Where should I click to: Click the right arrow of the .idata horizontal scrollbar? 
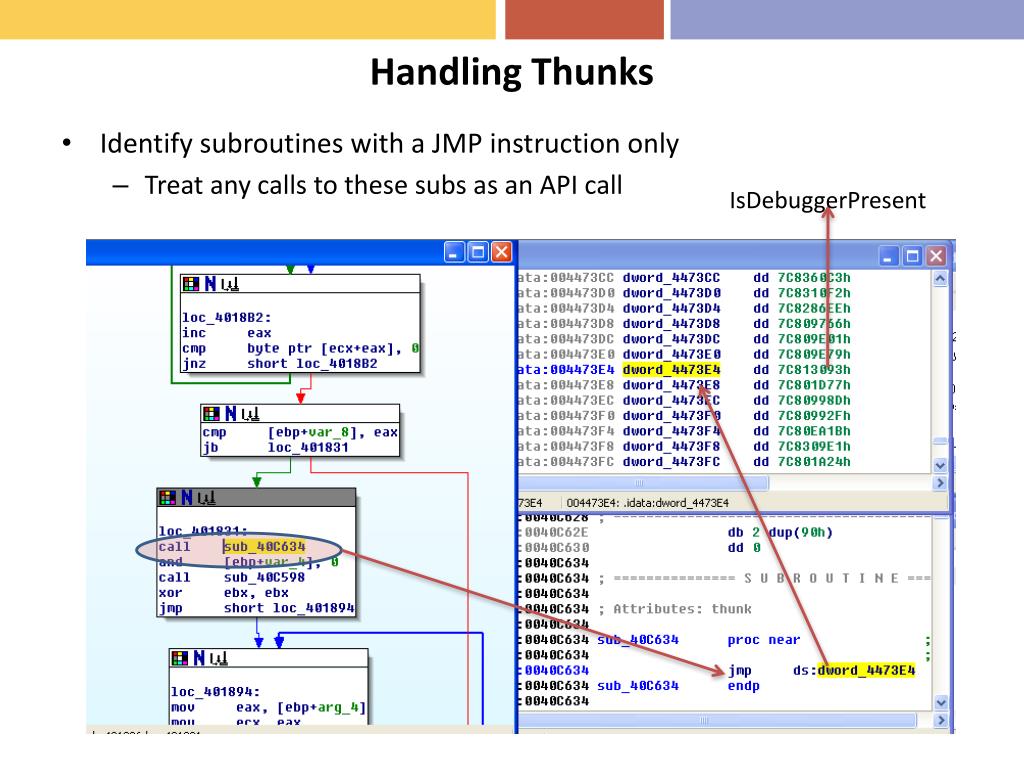point(940,483)
